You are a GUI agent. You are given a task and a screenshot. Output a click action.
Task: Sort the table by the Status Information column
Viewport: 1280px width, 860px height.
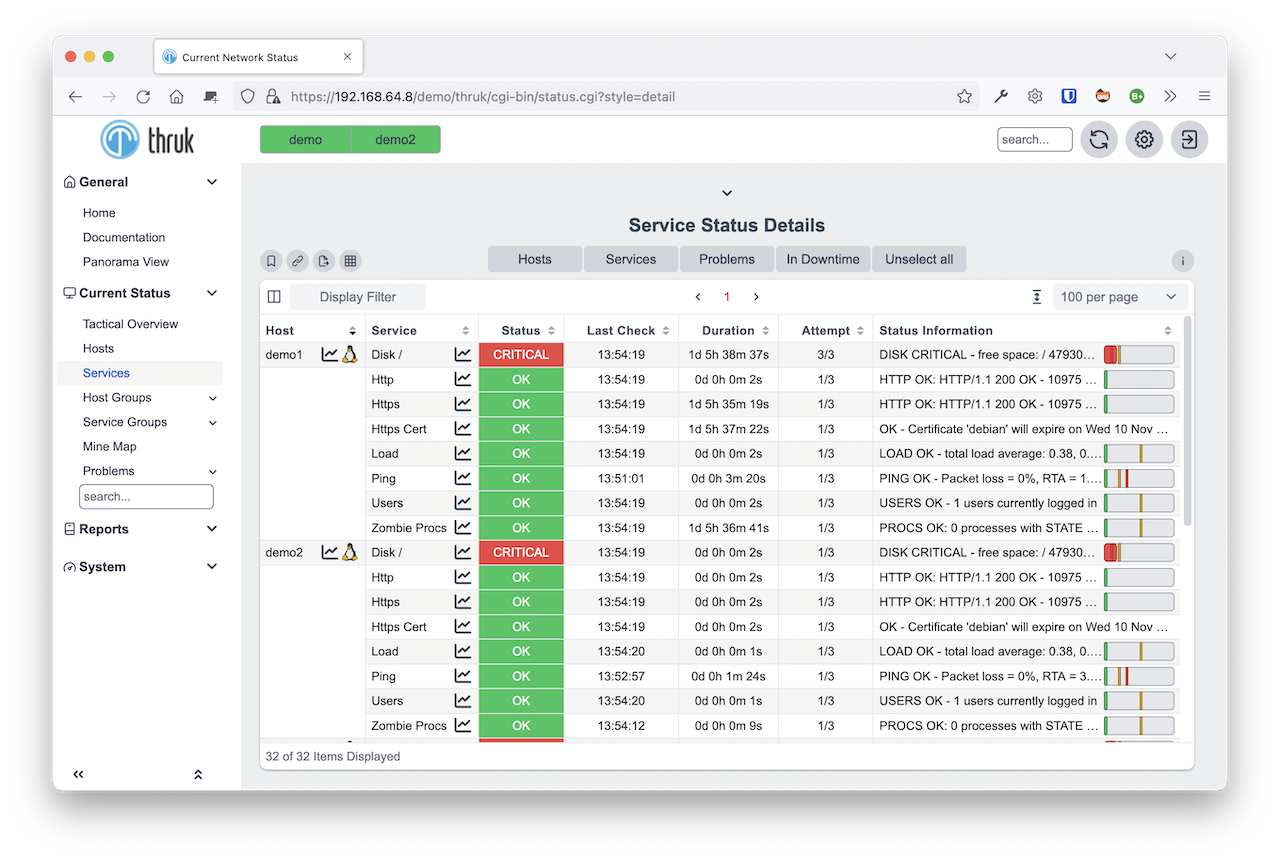click(x=1167, y=331)
